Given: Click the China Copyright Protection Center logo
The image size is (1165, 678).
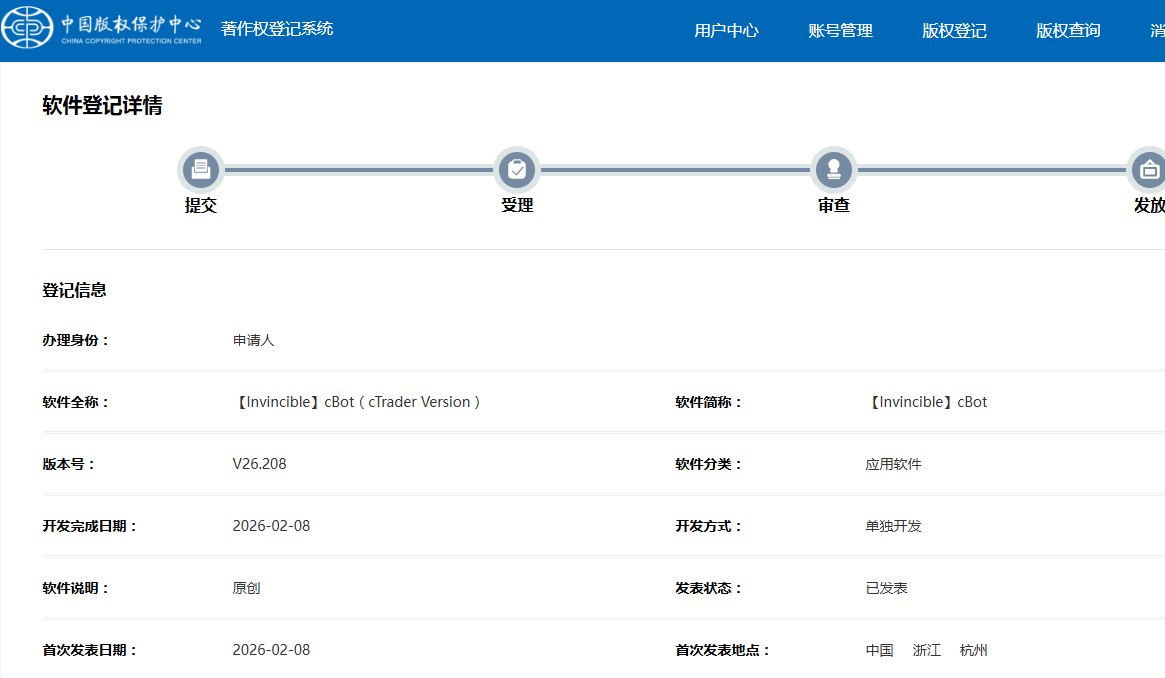Looking at the screenshot, I should (x=102, y=27).
